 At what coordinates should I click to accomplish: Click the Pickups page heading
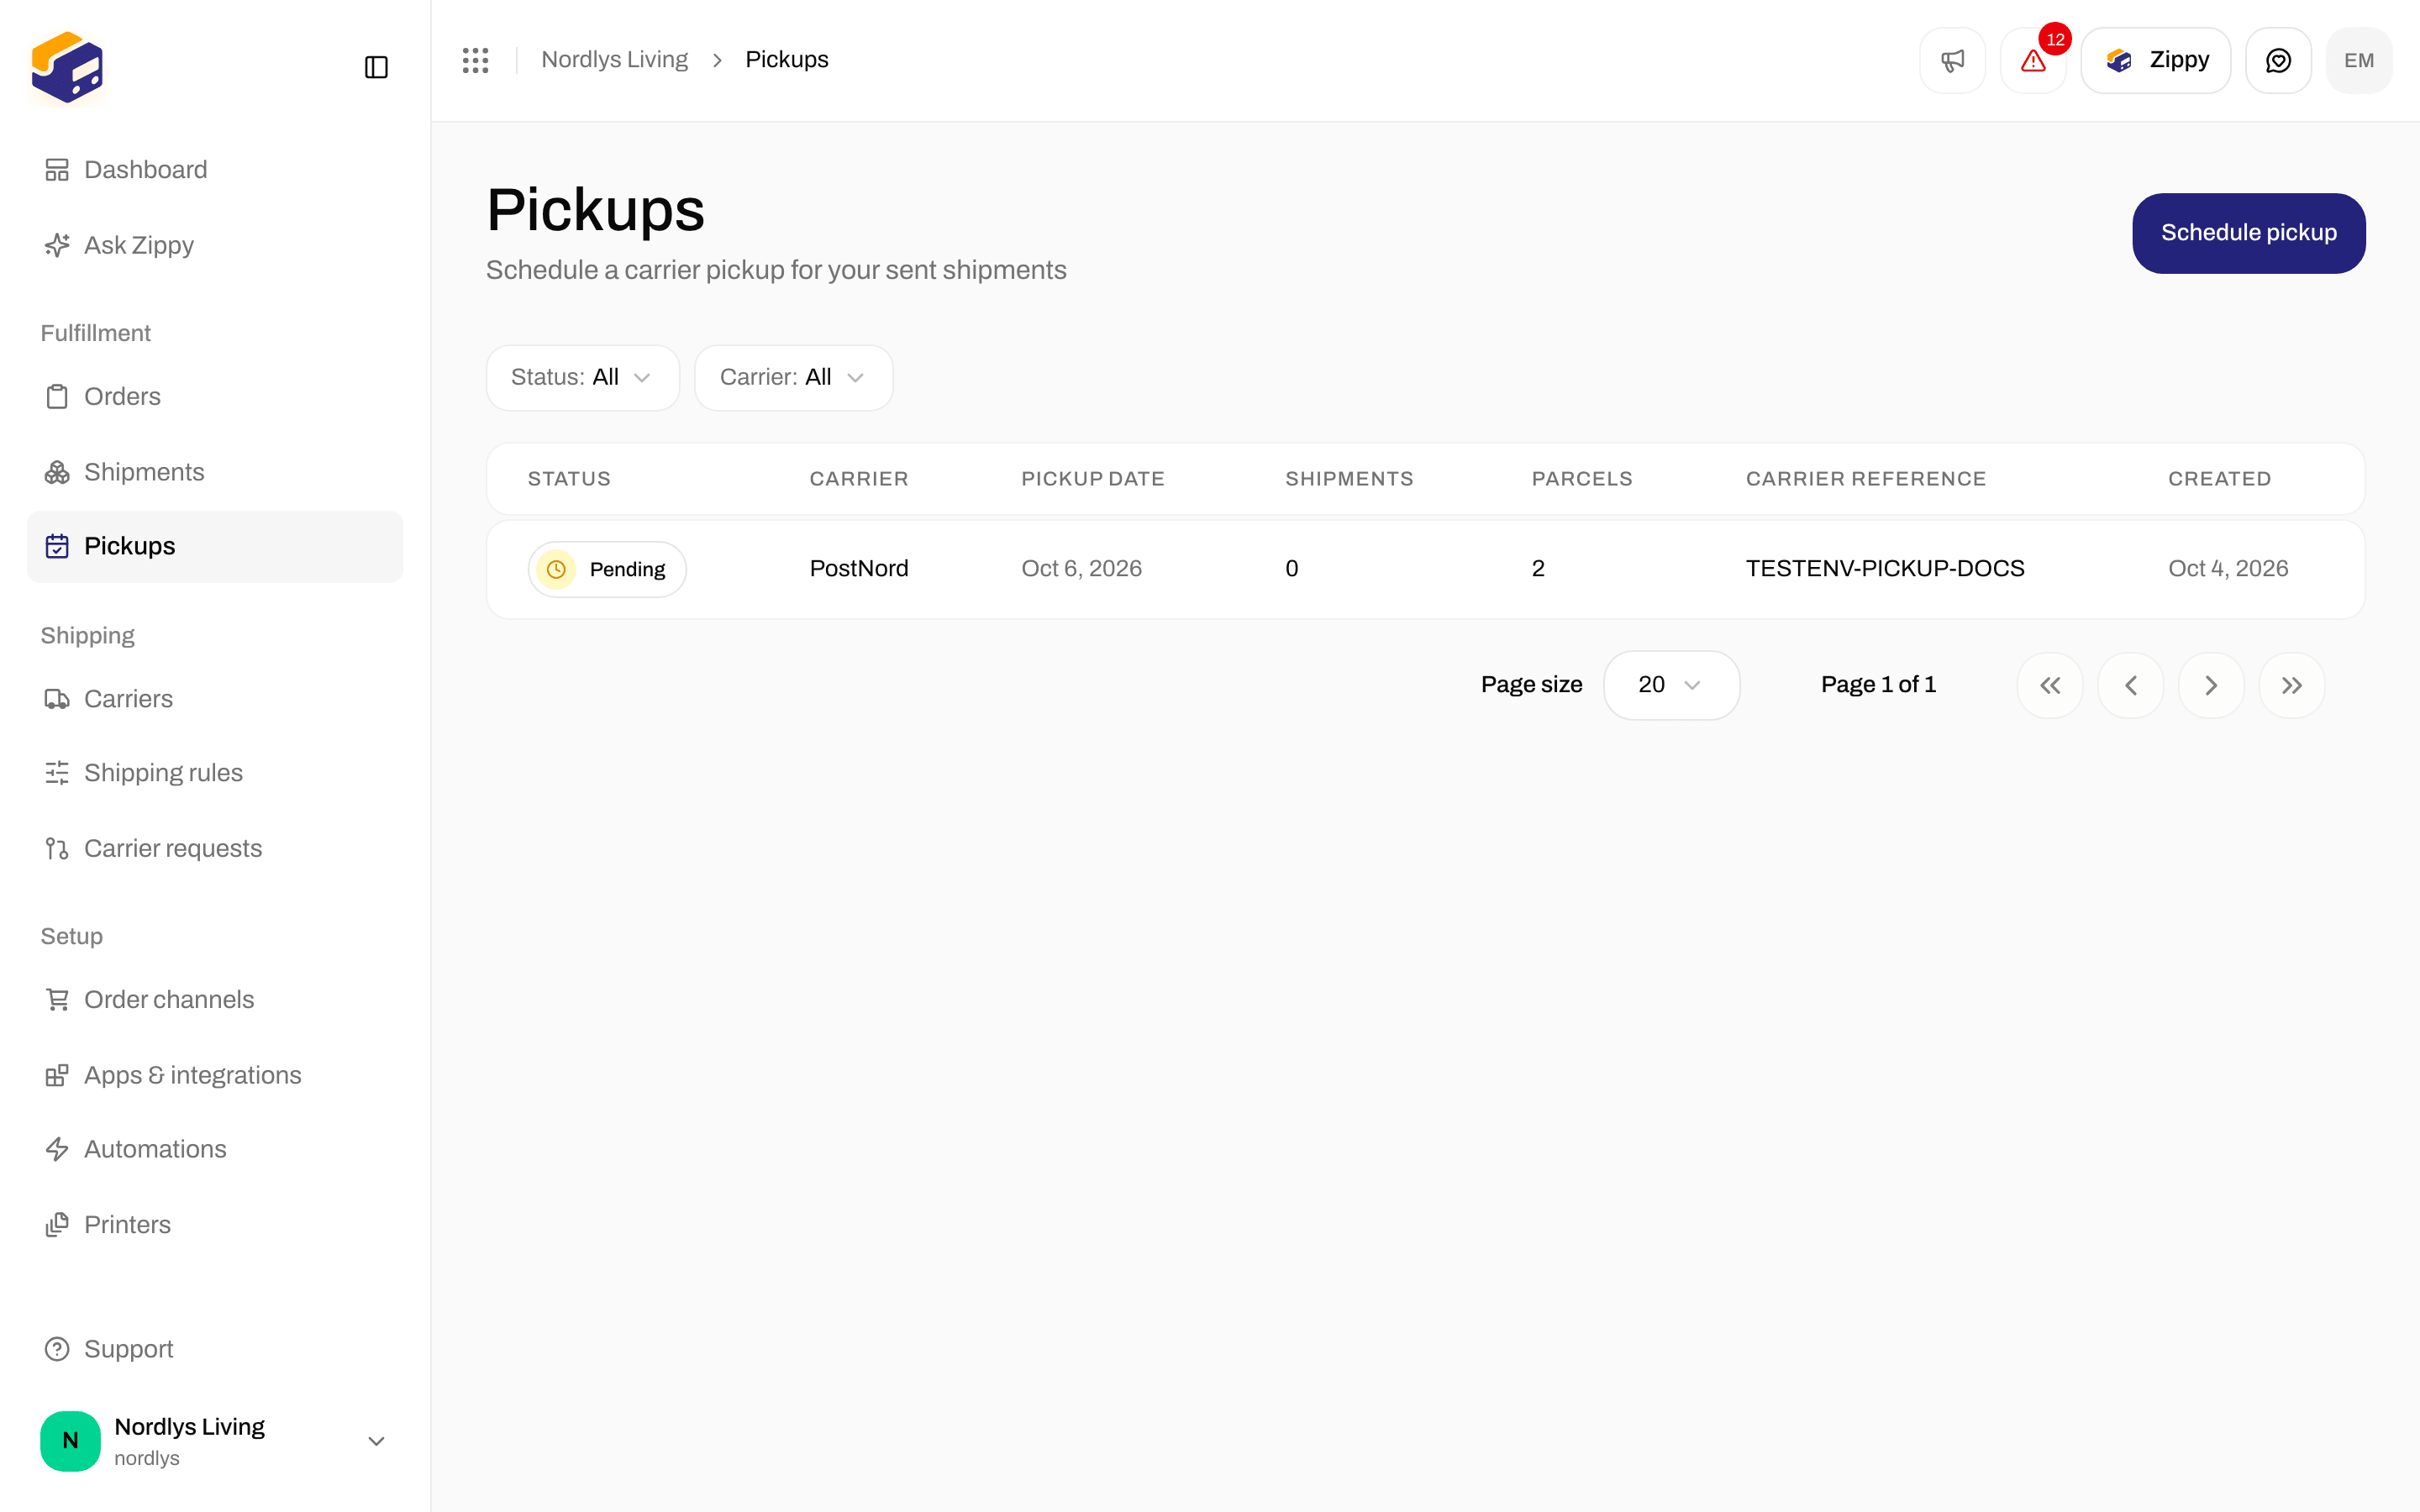(x=595, y=211)
